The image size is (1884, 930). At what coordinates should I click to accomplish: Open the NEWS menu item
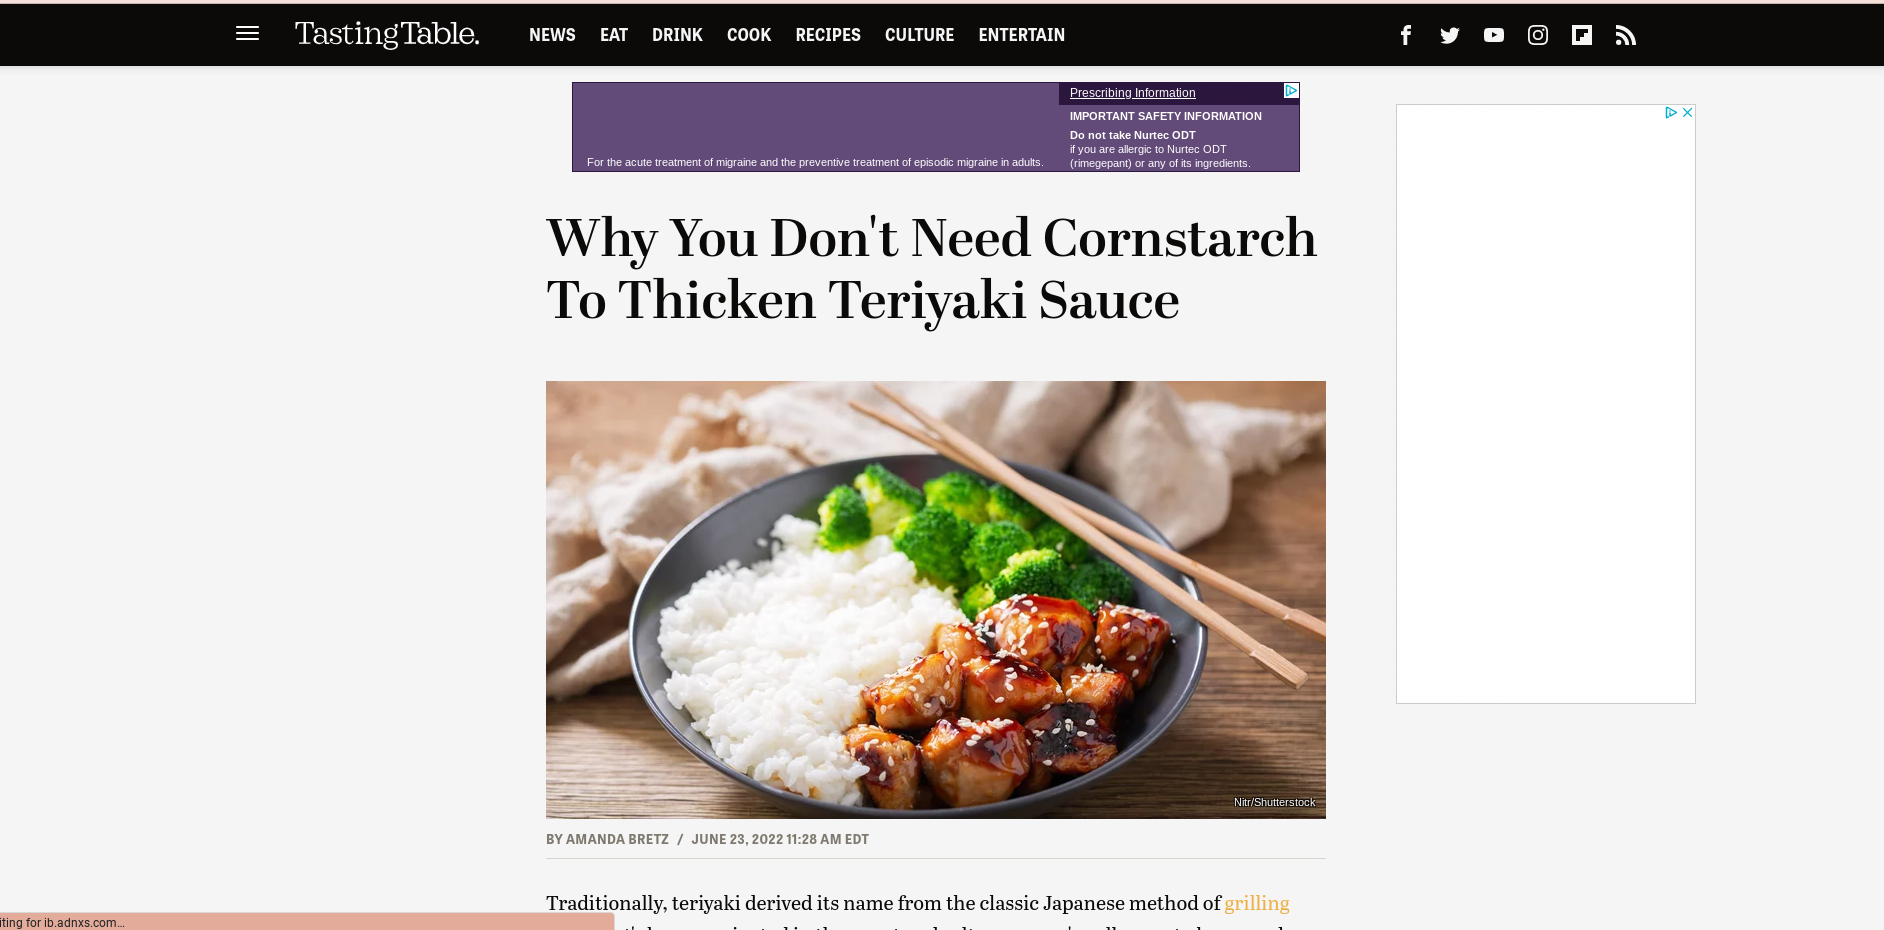552,35
